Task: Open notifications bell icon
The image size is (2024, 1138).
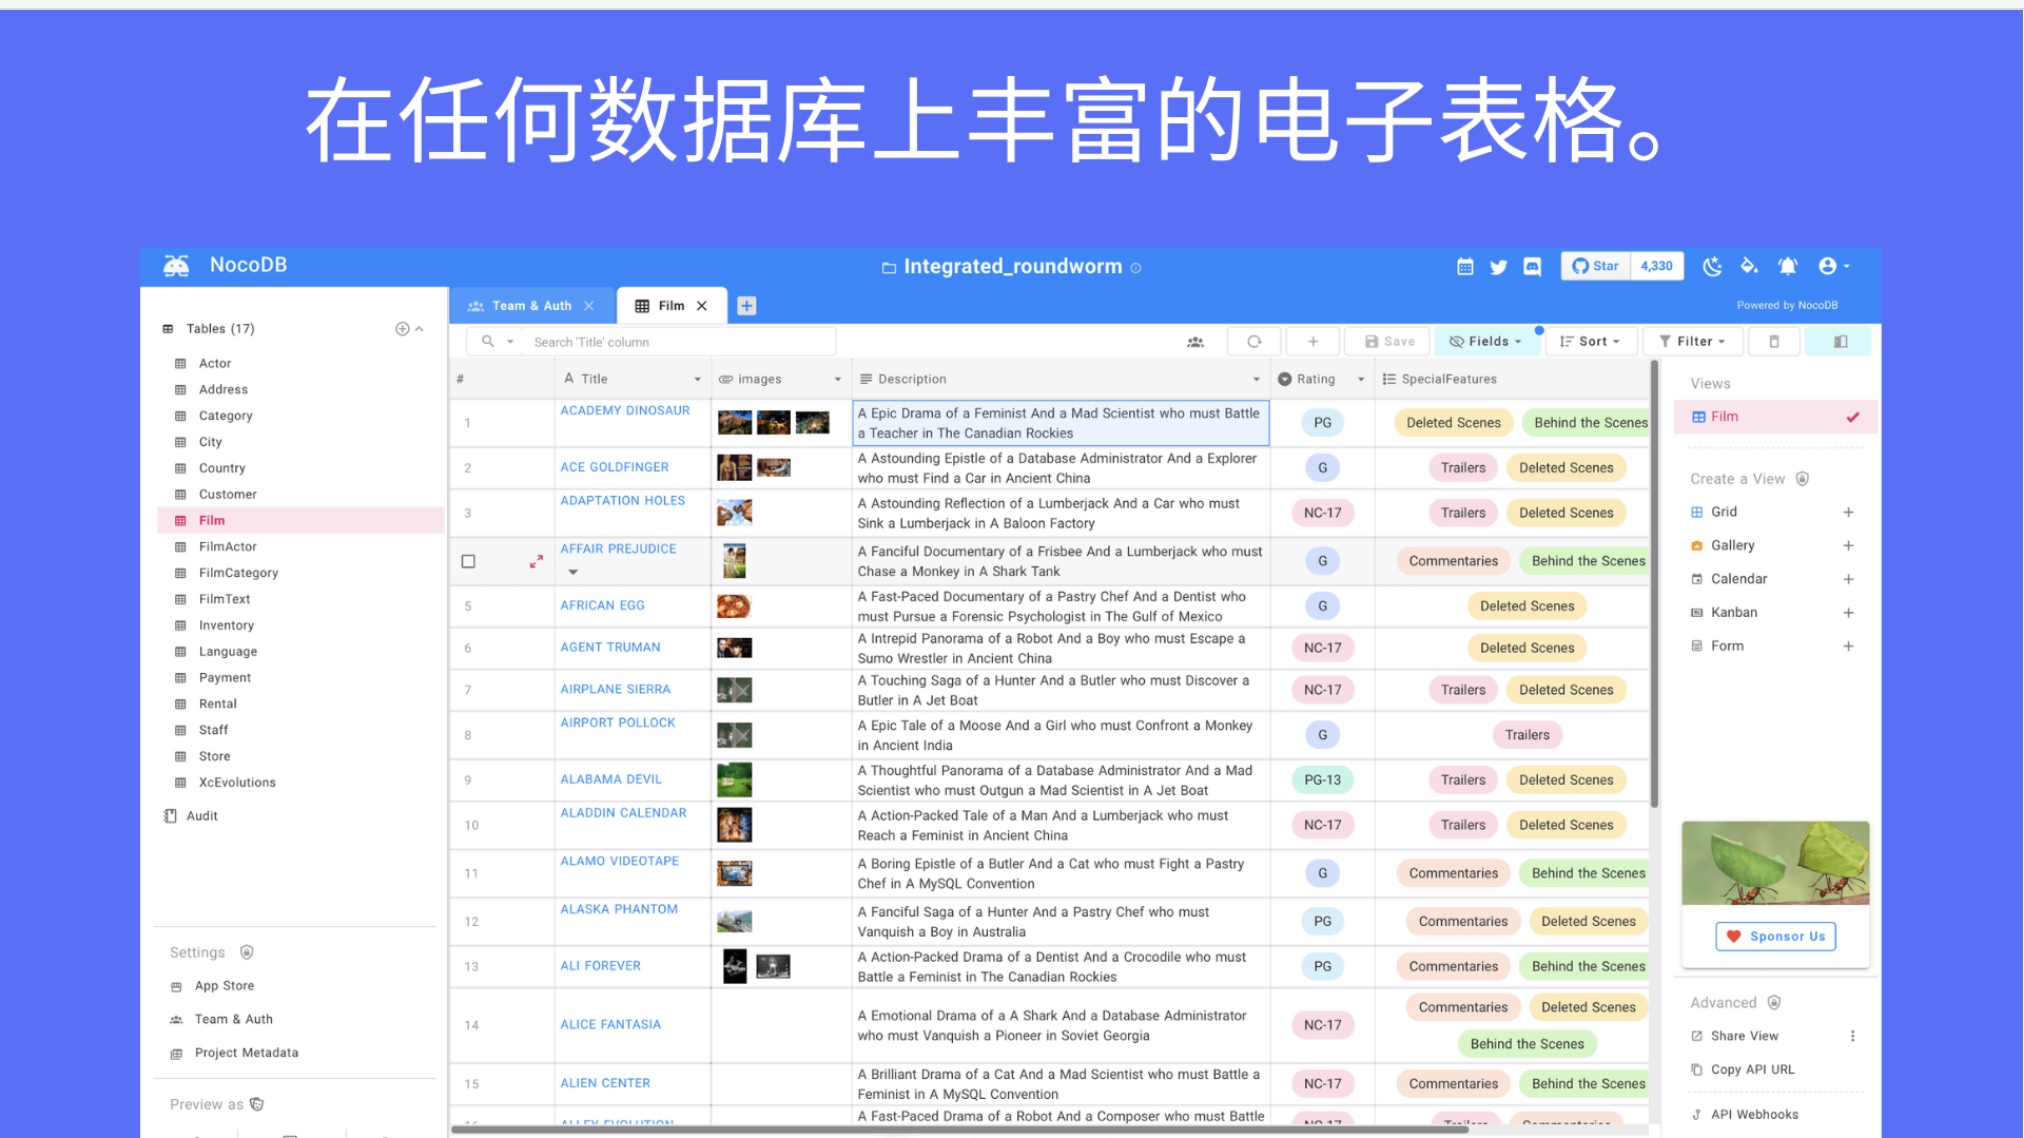Action: tap(1788, 266)
